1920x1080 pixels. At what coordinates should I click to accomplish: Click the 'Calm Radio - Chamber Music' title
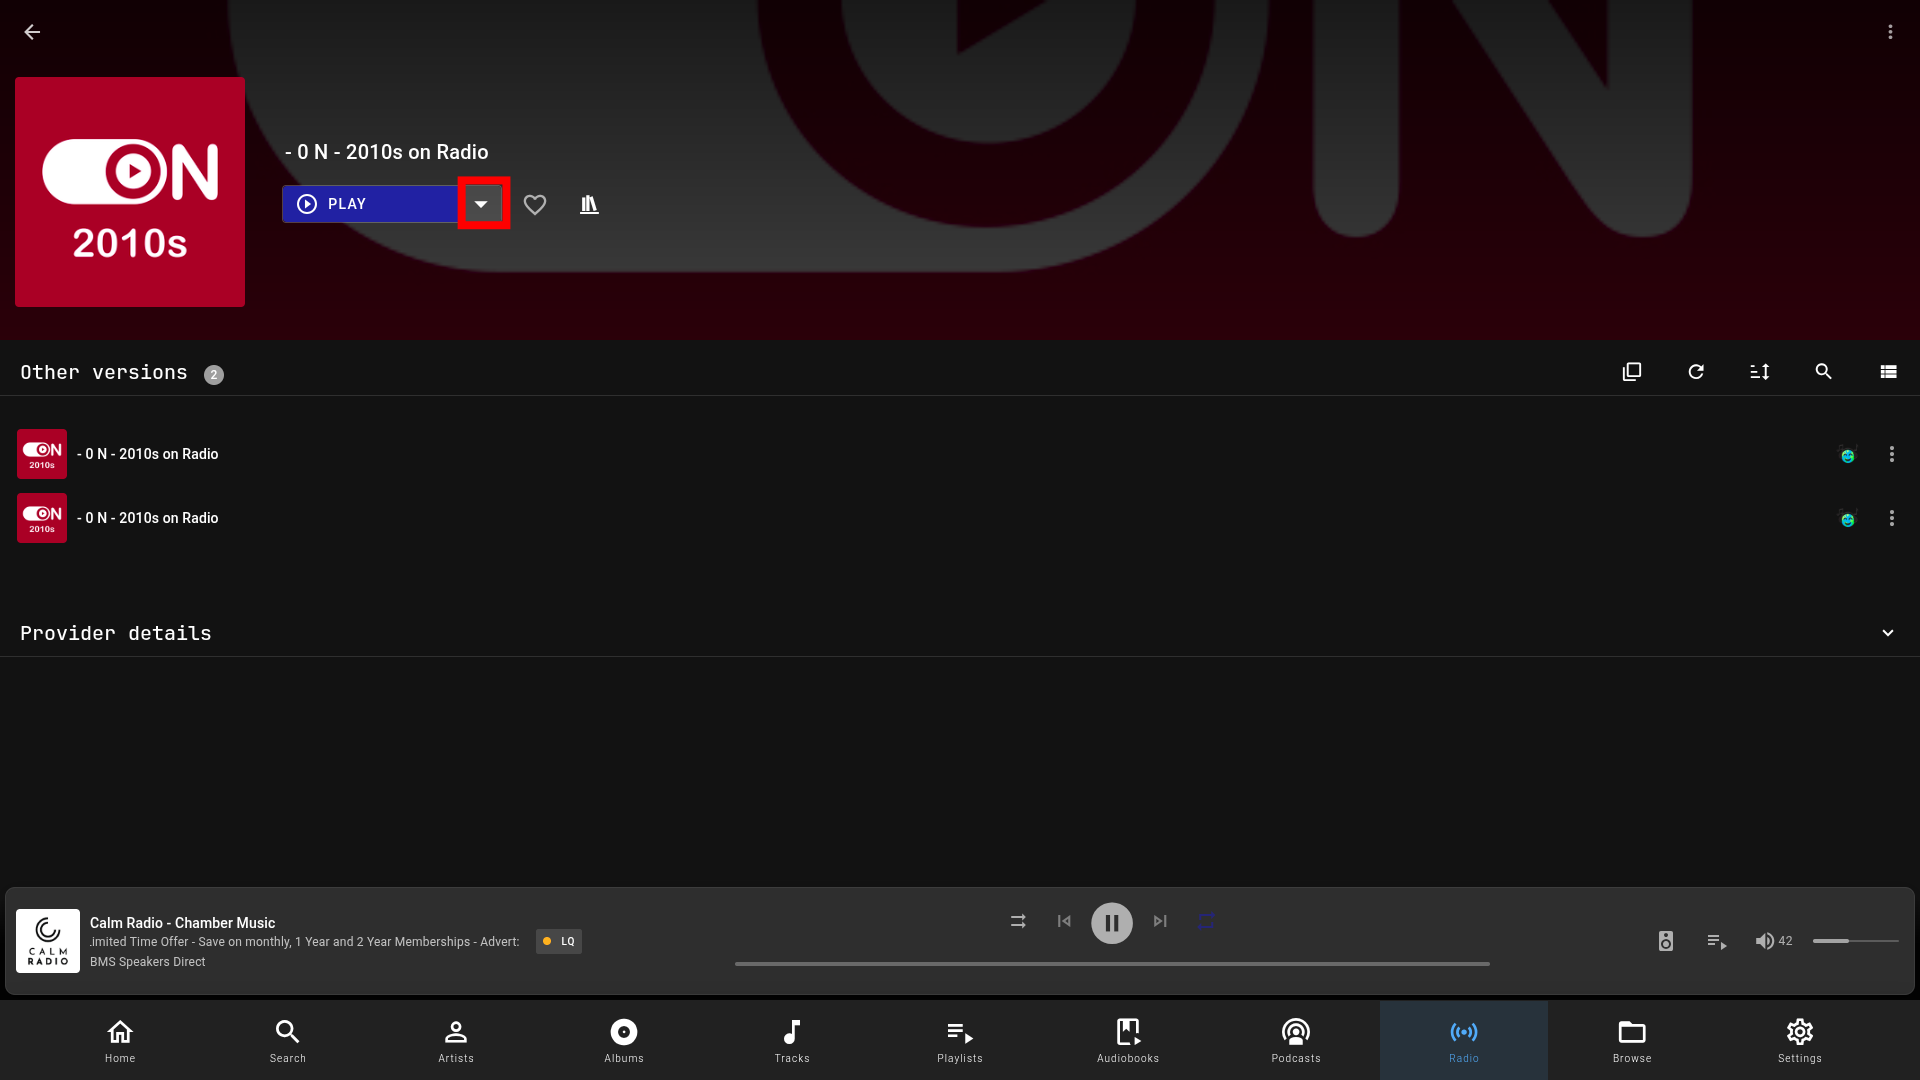click(182, 923)
